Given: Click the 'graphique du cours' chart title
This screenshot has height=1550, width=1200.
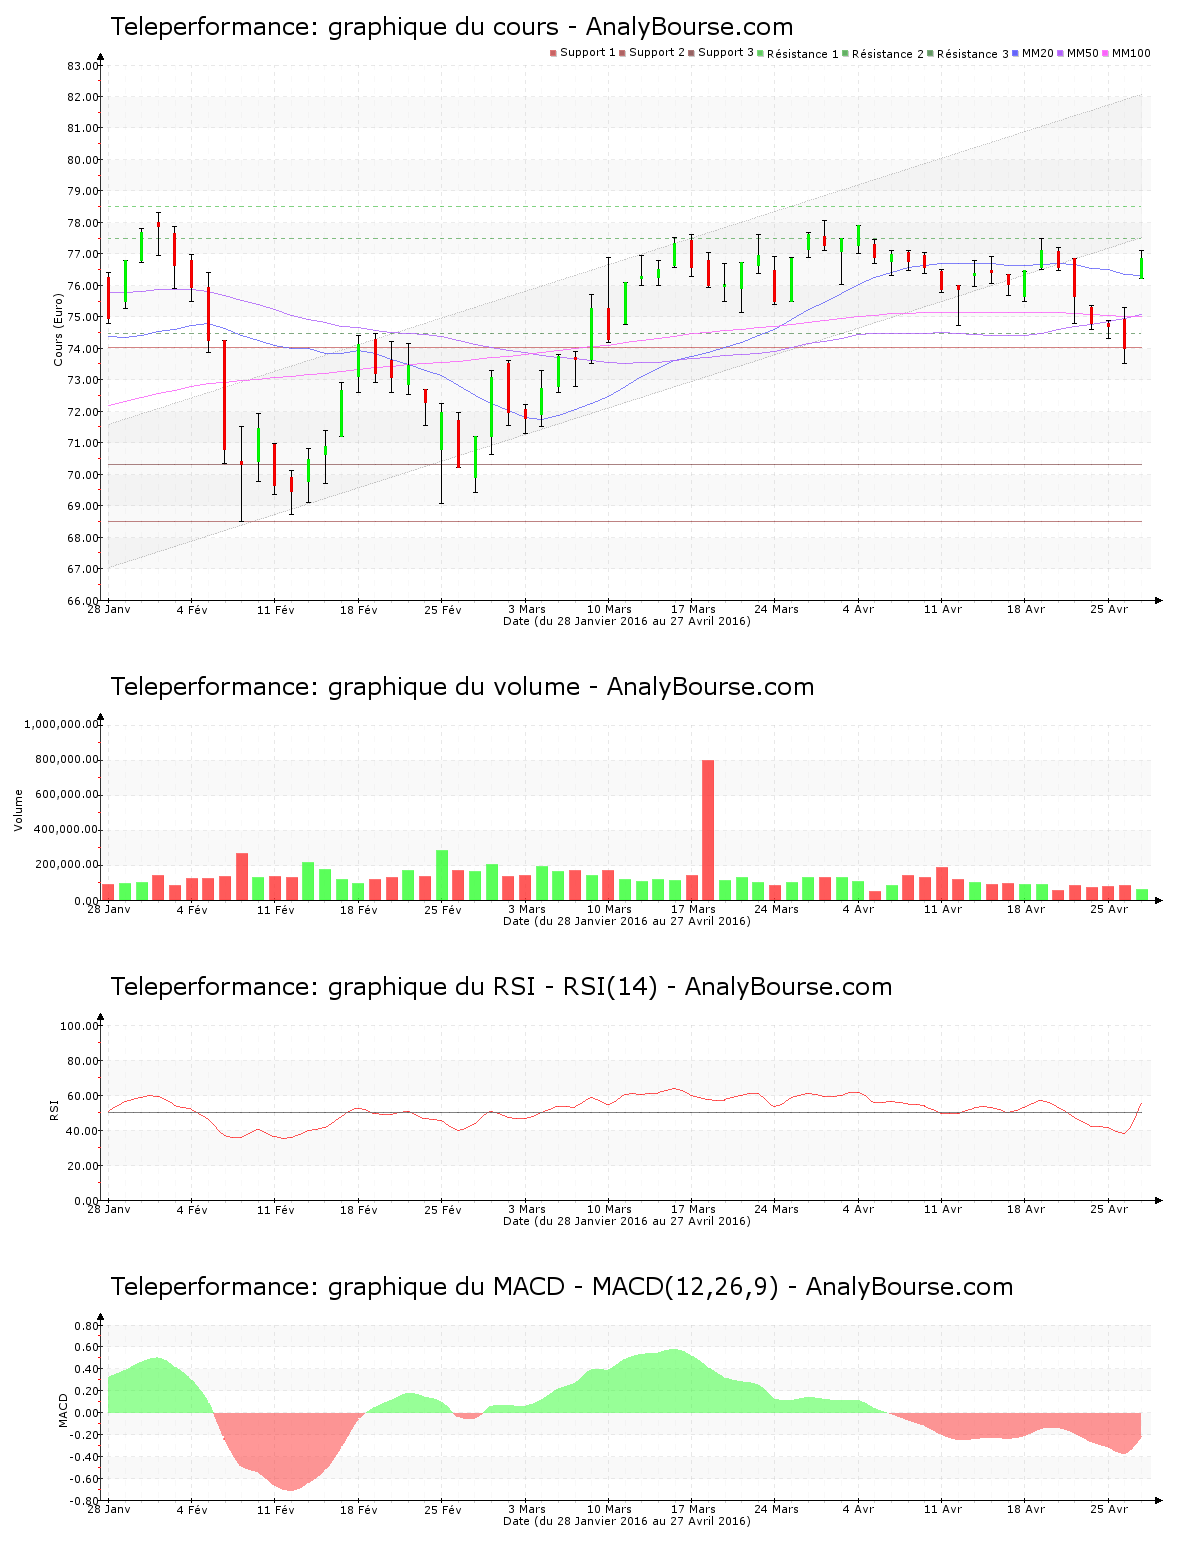Looking at the screenshot, I should [x=451, y=27].
